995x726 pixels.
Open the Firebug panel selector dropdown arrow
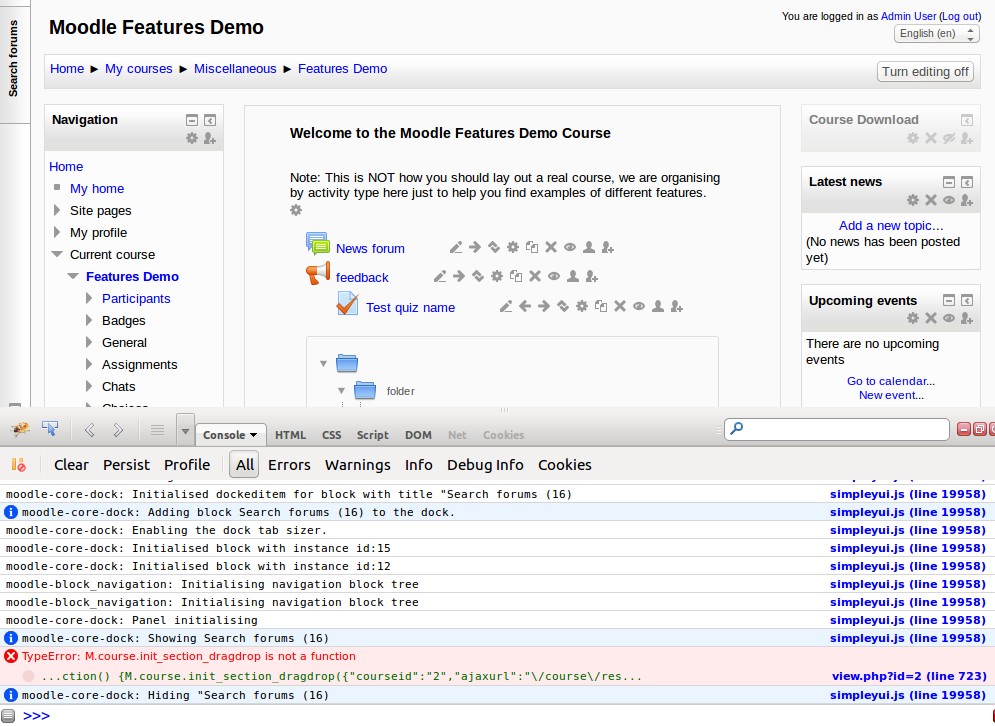185,432
